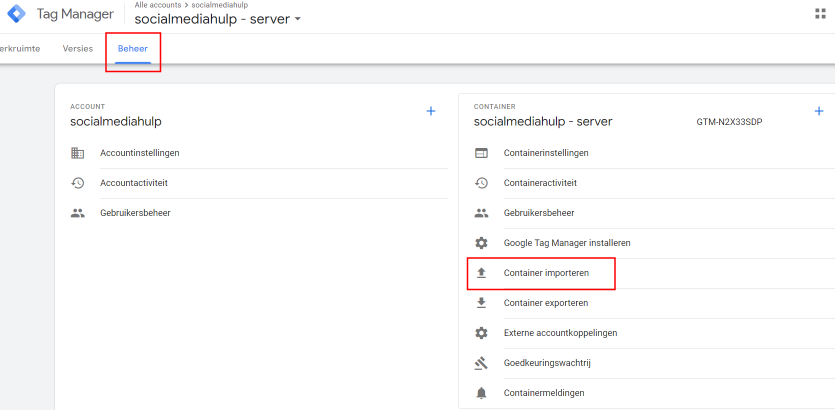Click the Tag Manager logo icon
The image size is (835, 410).
coord(17,14)
